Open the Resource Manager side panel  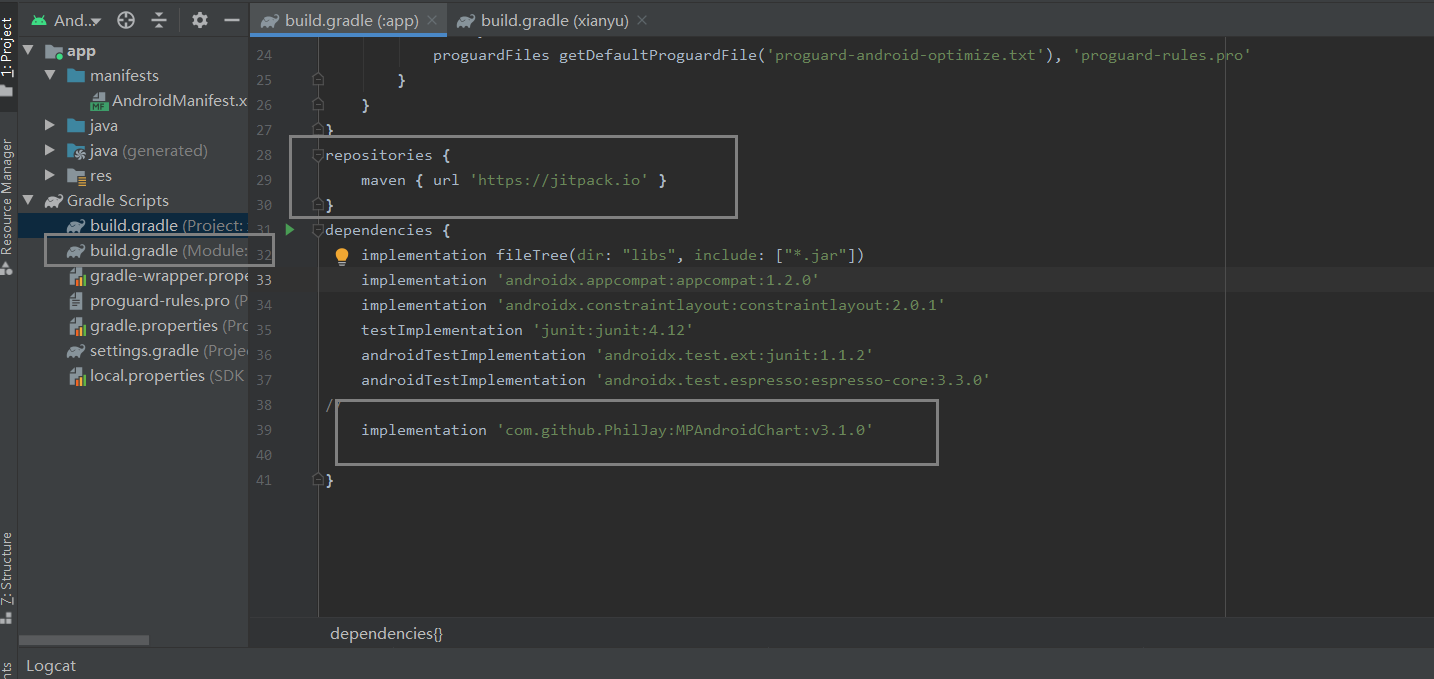point(8,195)
